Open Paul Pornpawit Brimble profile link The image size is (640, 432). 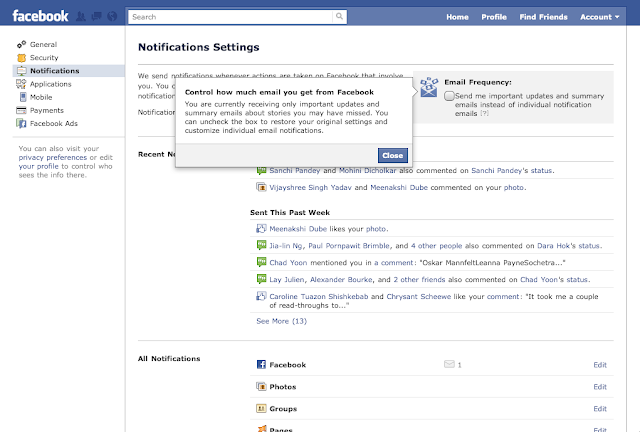click(349, 246)
